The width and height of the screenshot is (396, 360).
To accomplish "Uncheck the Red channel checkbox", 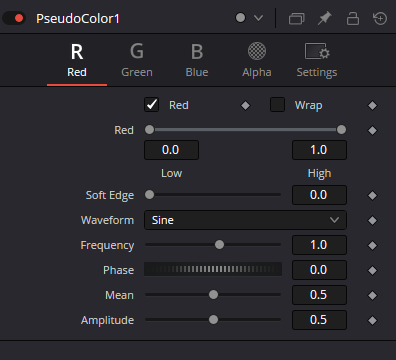I will [151, 105].
